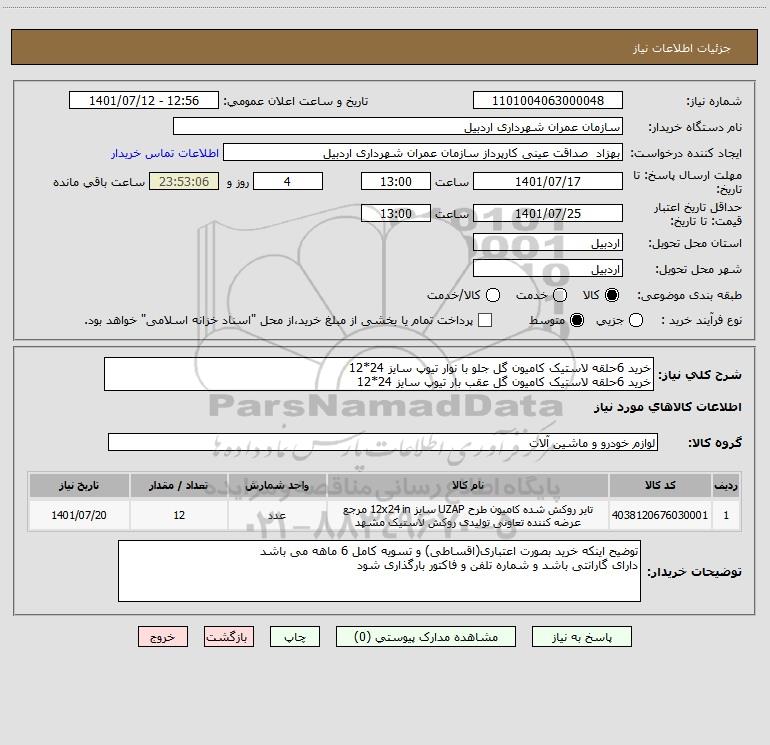The image size is (770, 745).
Task: Click response deadline date 1401/07/17 field
Action: point(548,181)
